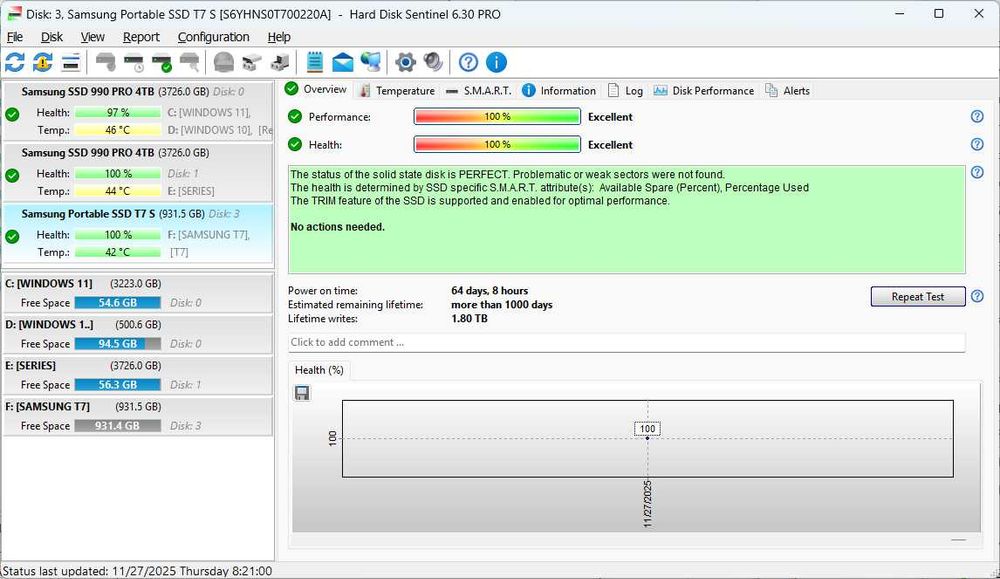Switch to the S.M.A.R.T. tab
This screenshot has width=1000, height=579.
pyautogui.click(x=478, y=91)
